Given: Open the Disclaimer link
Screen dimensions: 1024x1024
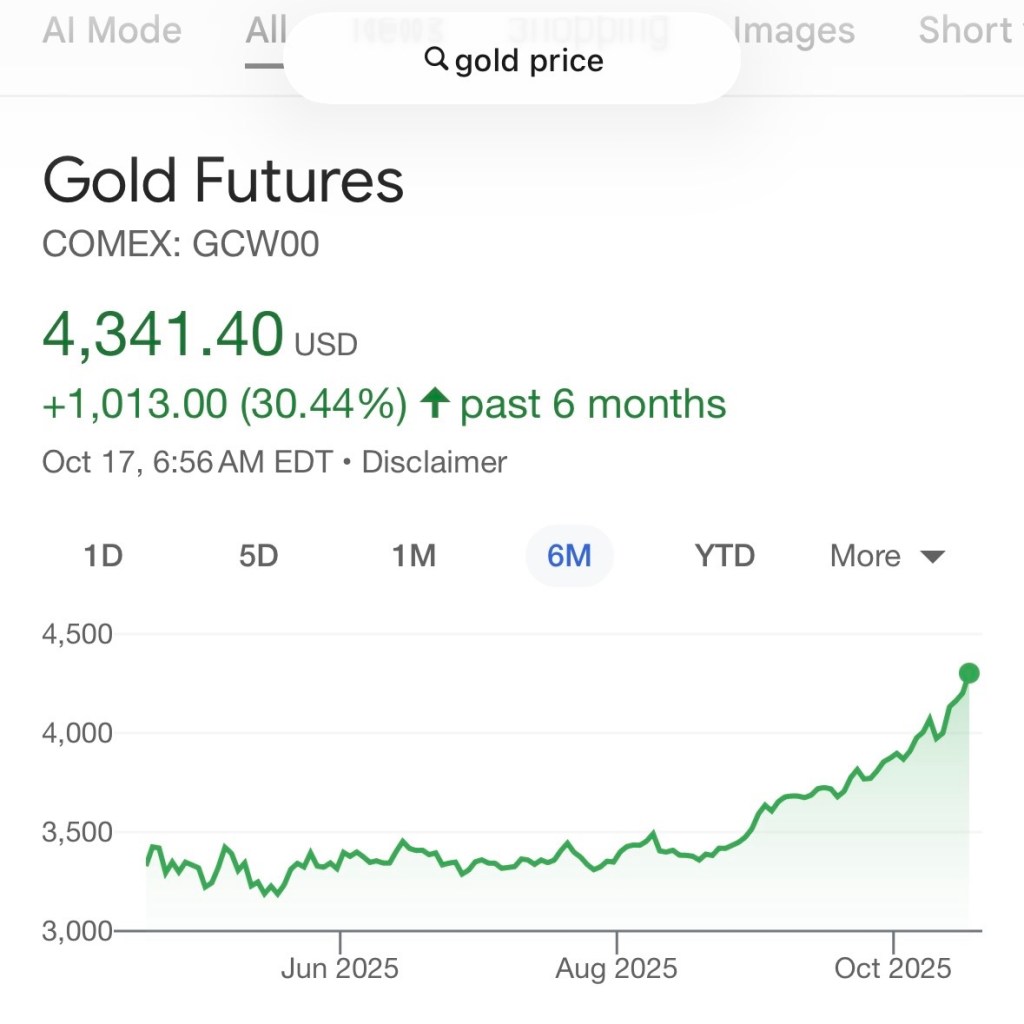Looking at the screenshot, I should coord(434,462).
